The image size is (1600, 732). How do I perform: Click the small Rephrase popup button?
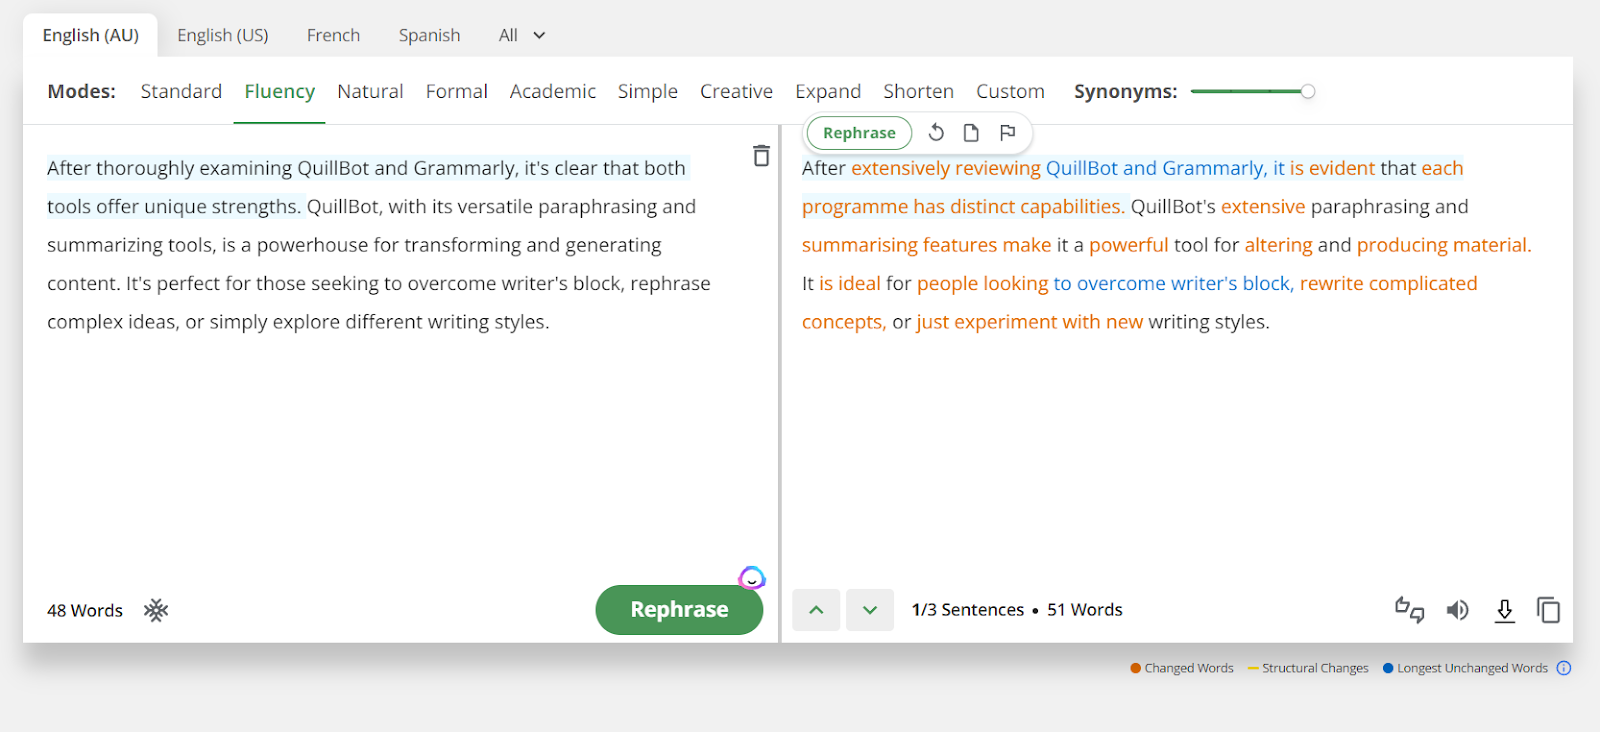tap(859, 133)
